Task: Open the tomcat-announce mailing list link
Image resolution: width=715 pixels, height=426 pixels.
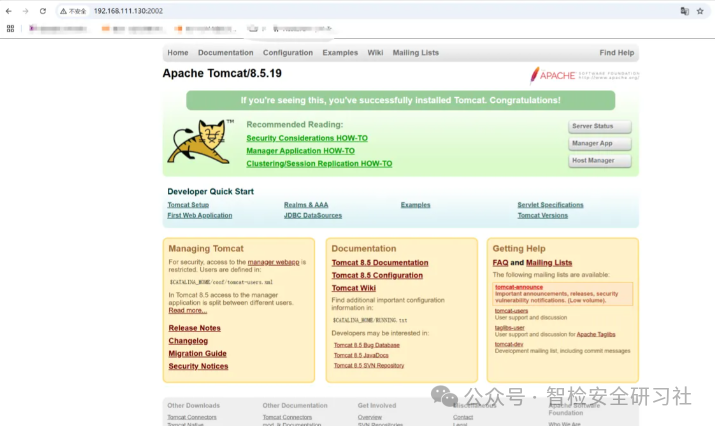Action: tap(519, 287)
